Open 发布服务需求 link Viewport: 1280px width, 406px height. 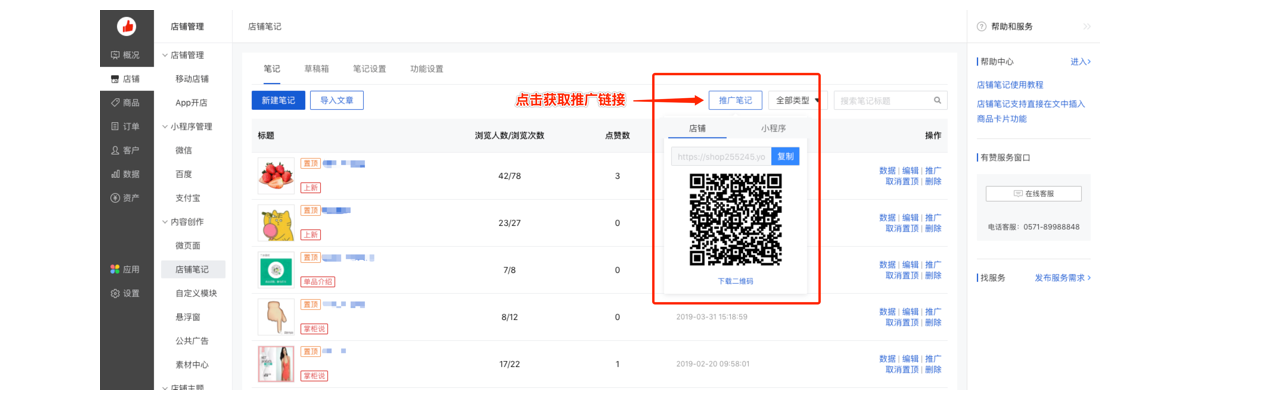tap(1062, 277)
